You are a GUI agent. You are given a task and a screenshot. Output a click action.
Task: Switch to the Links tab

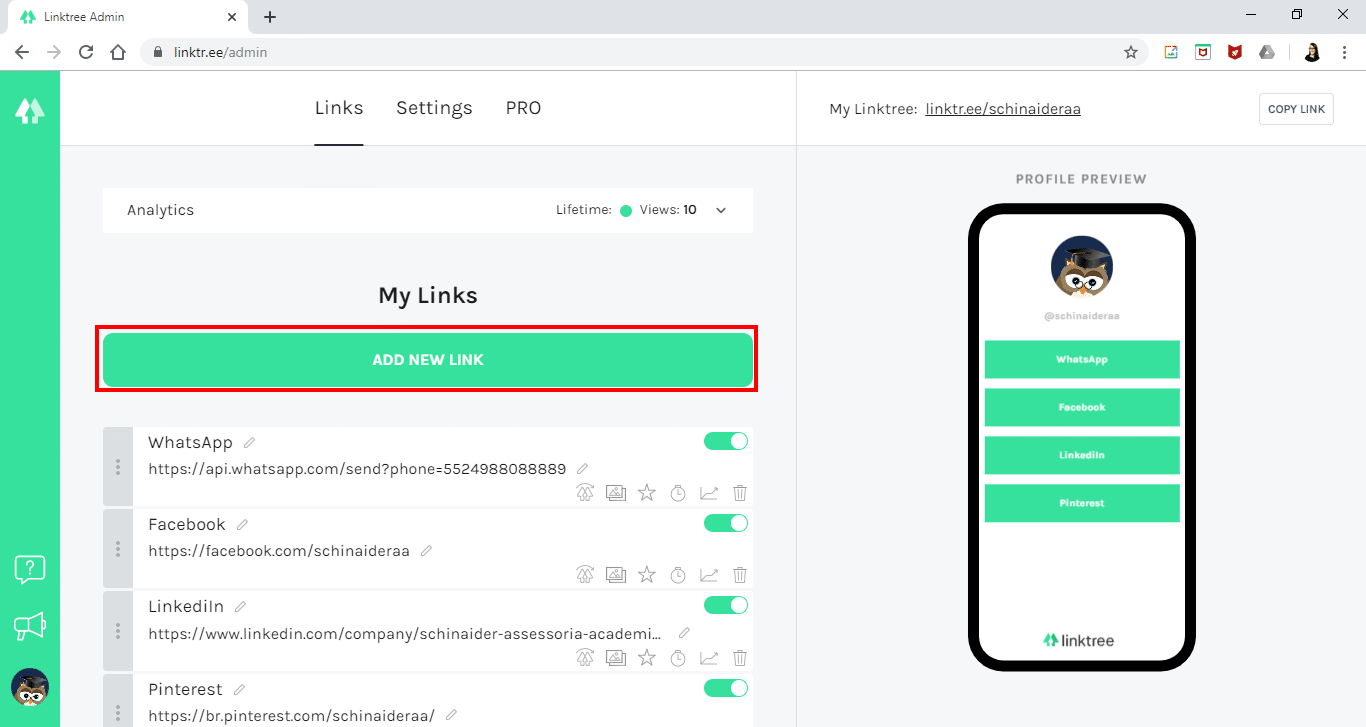[x=339, y=108]
